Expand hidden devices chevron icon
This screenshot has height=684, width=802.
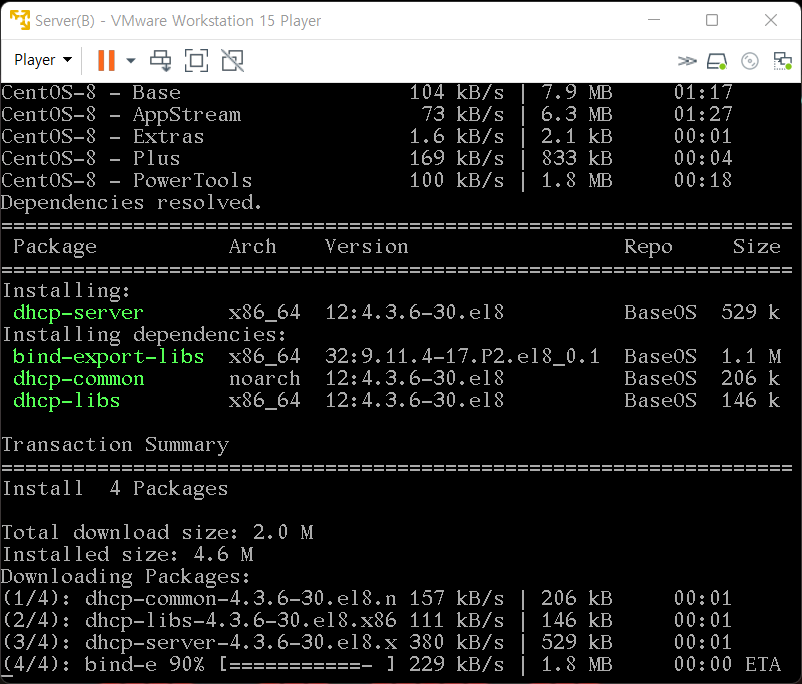[687, 61]
